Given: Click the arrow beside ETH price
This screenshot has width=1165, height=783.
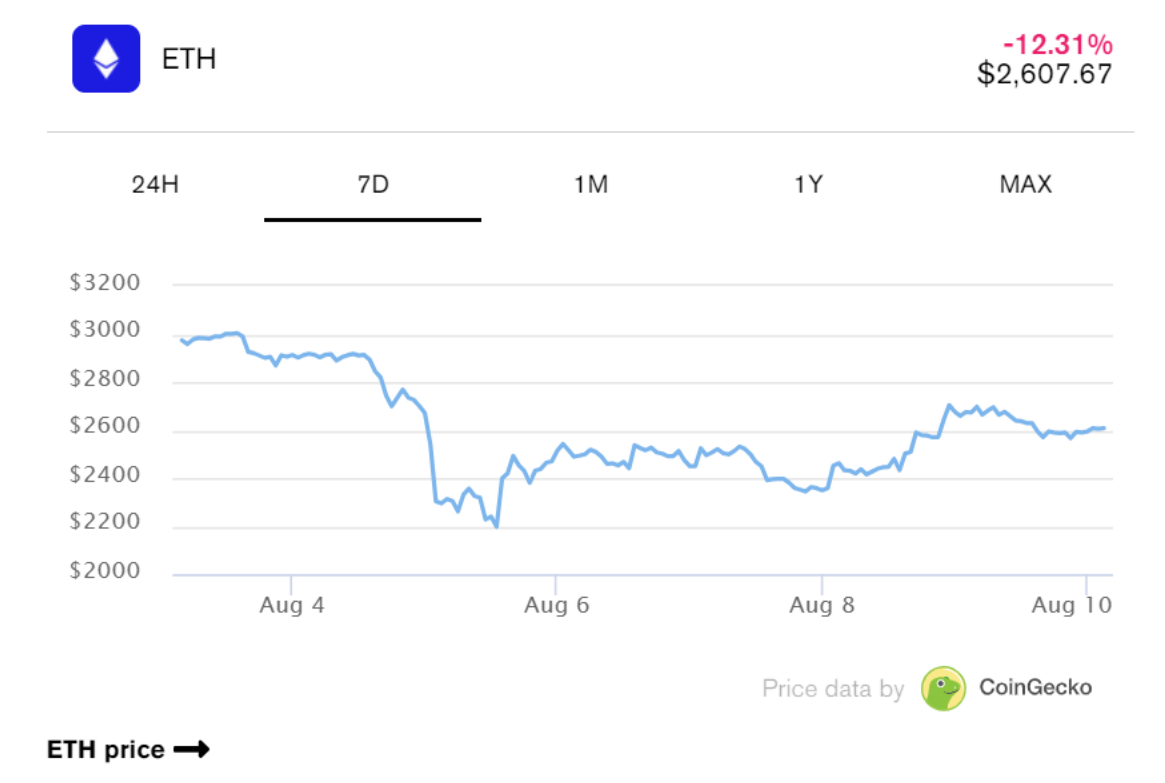Looking at the screenshot, I should pyautogui.click(x=191, y=749).
